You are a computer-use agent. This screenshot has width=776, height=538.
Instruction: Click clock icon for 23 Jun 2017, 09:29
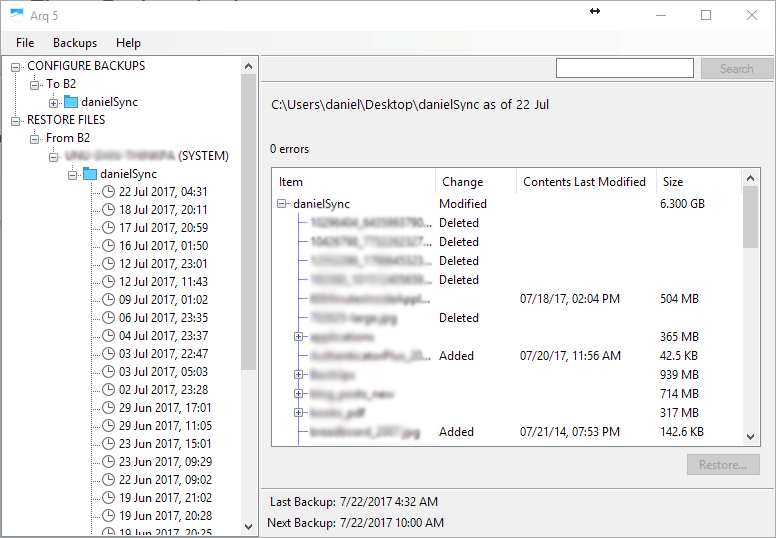pos(108,461)
